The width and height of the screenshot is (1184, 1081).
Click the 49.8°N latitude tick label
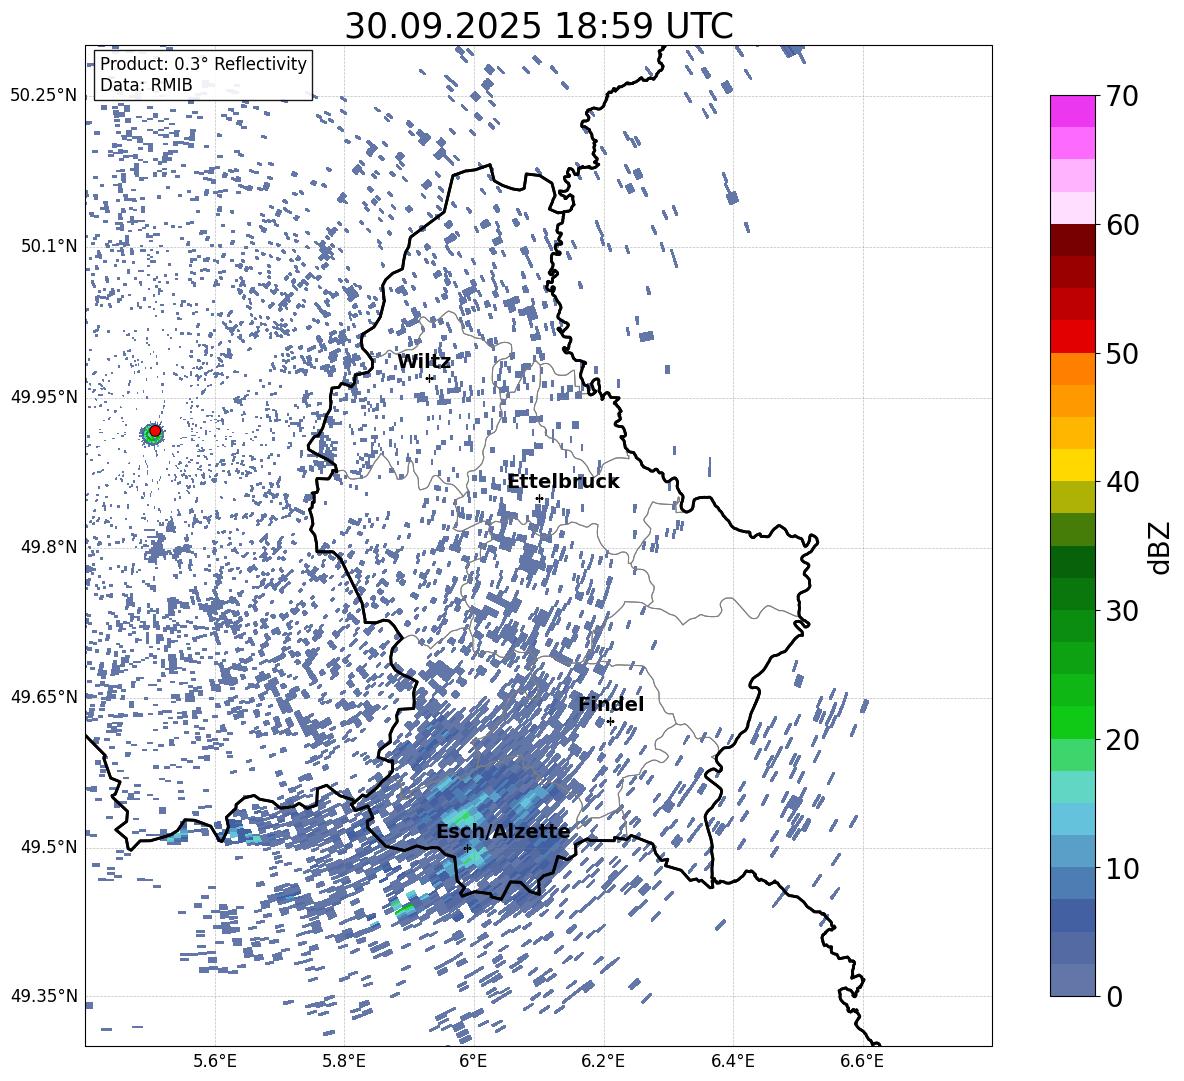click(x=50, y=547)
